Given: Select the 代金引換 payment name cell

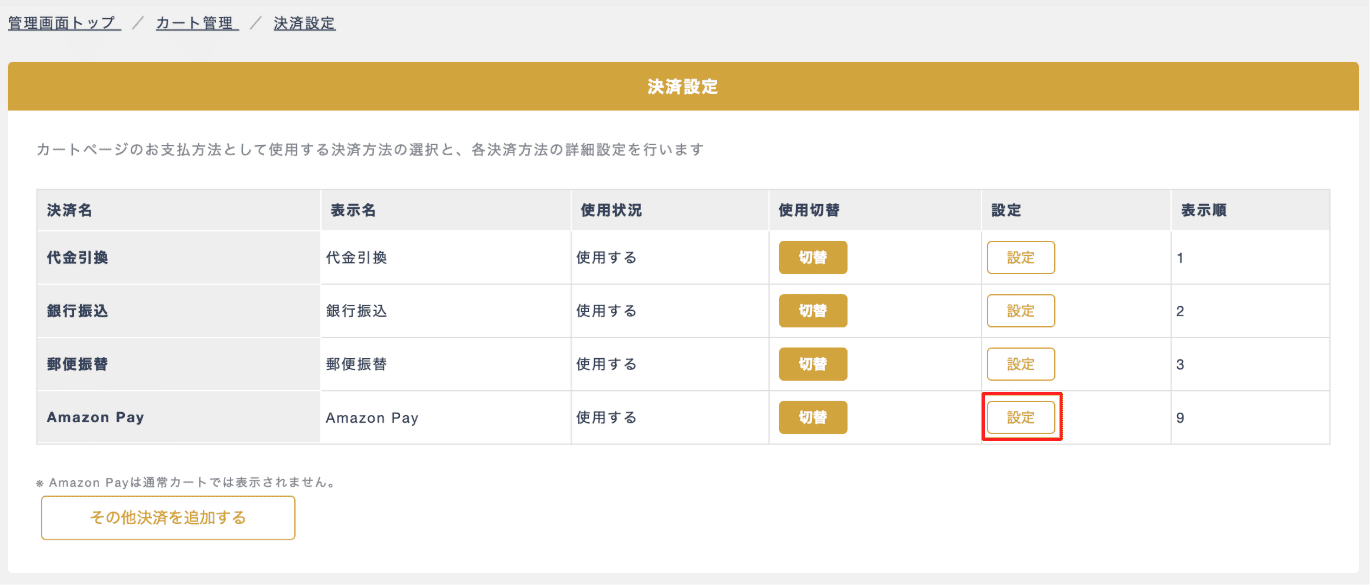Looking at the screenshot, I should 77,257.
